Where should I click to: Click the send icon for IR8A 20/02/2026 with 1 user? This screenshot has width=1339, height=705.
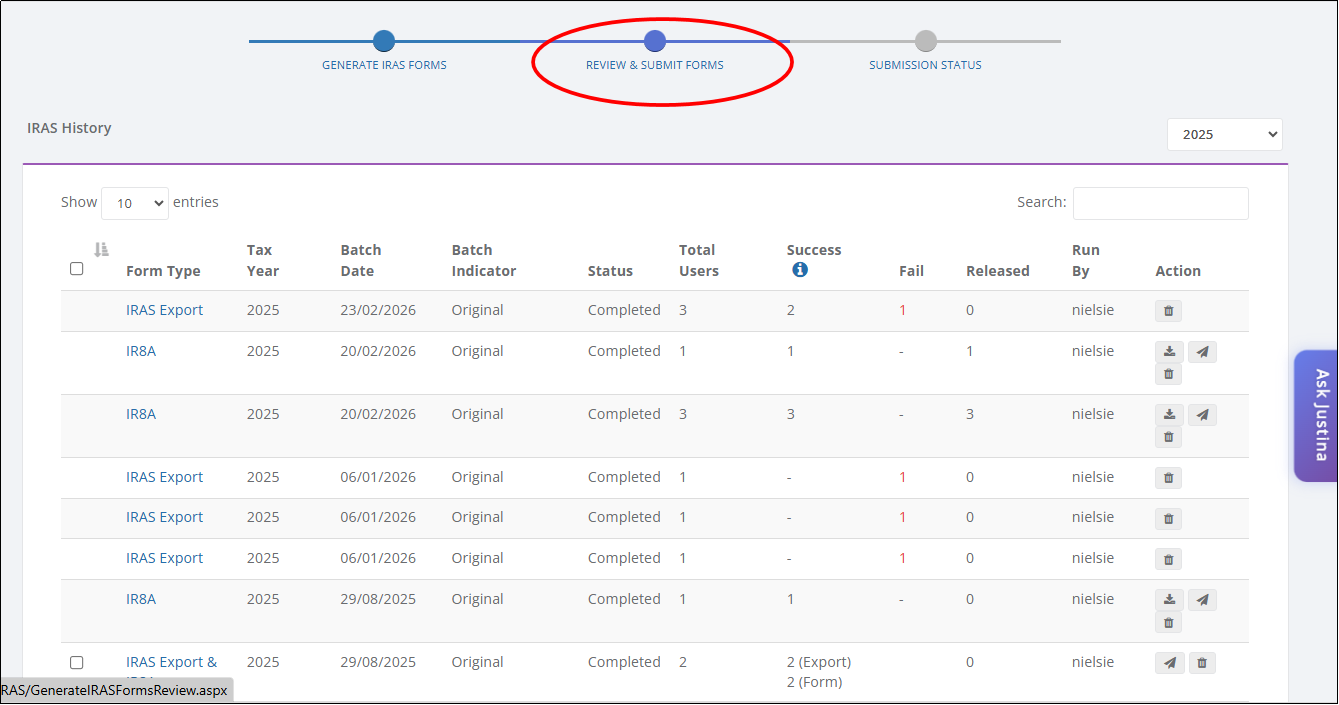pos(1202,352)
